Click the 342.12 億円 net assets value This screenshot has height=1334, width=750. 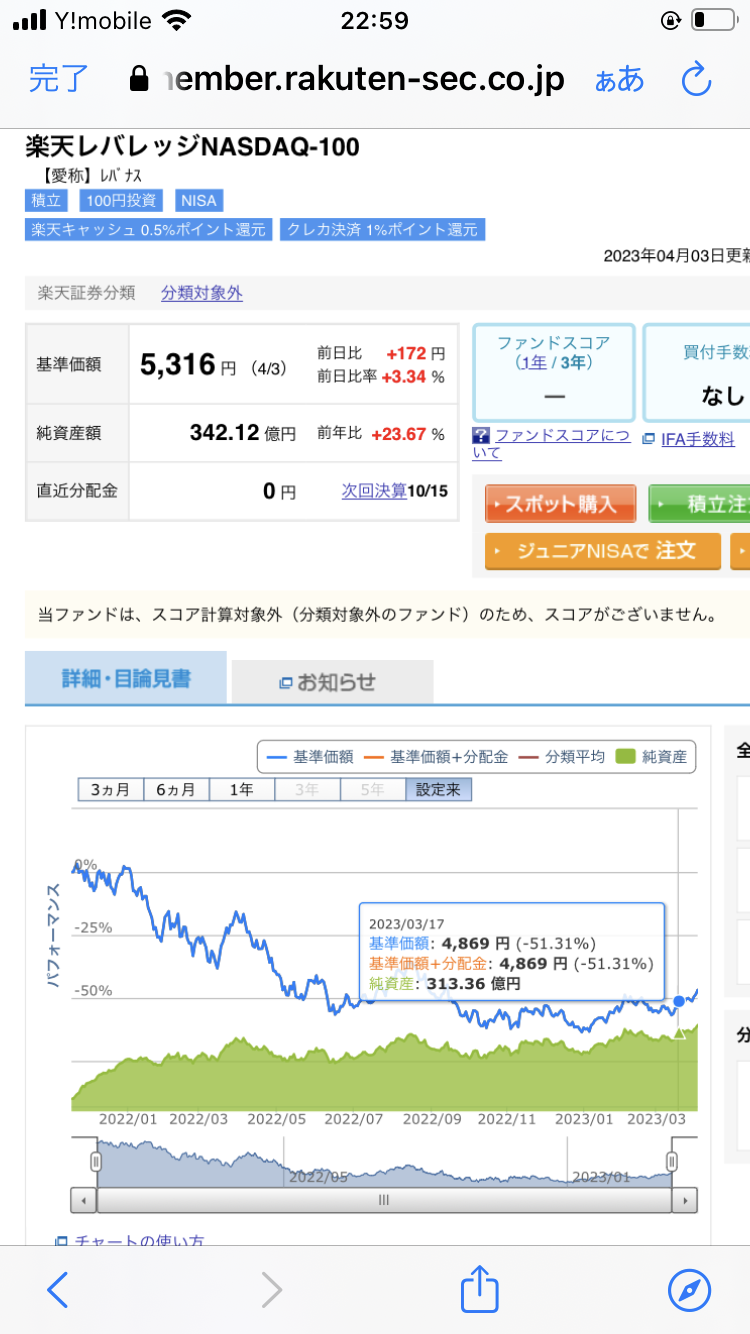[243, 433]
